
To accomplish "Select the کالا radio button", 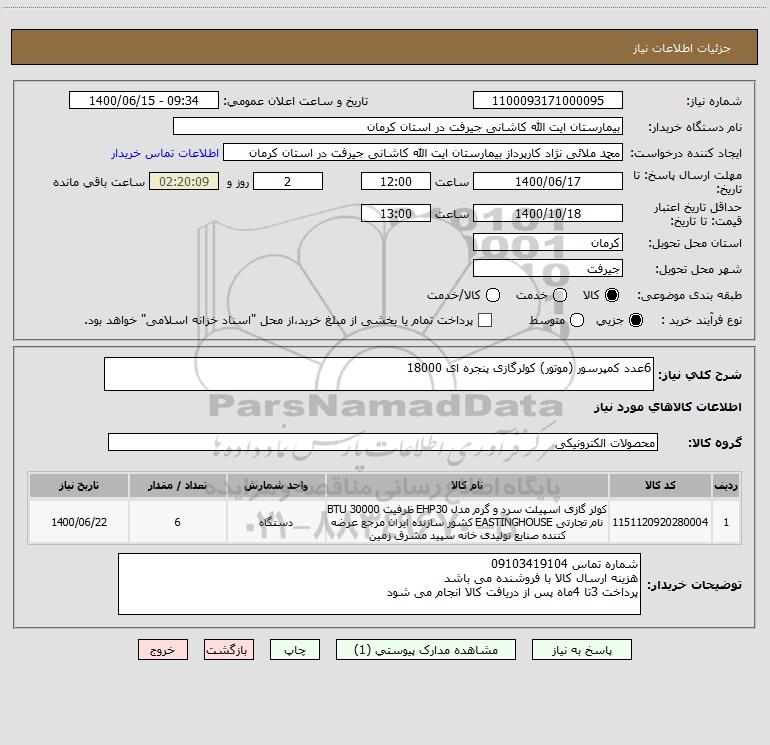I will [612, 295].
